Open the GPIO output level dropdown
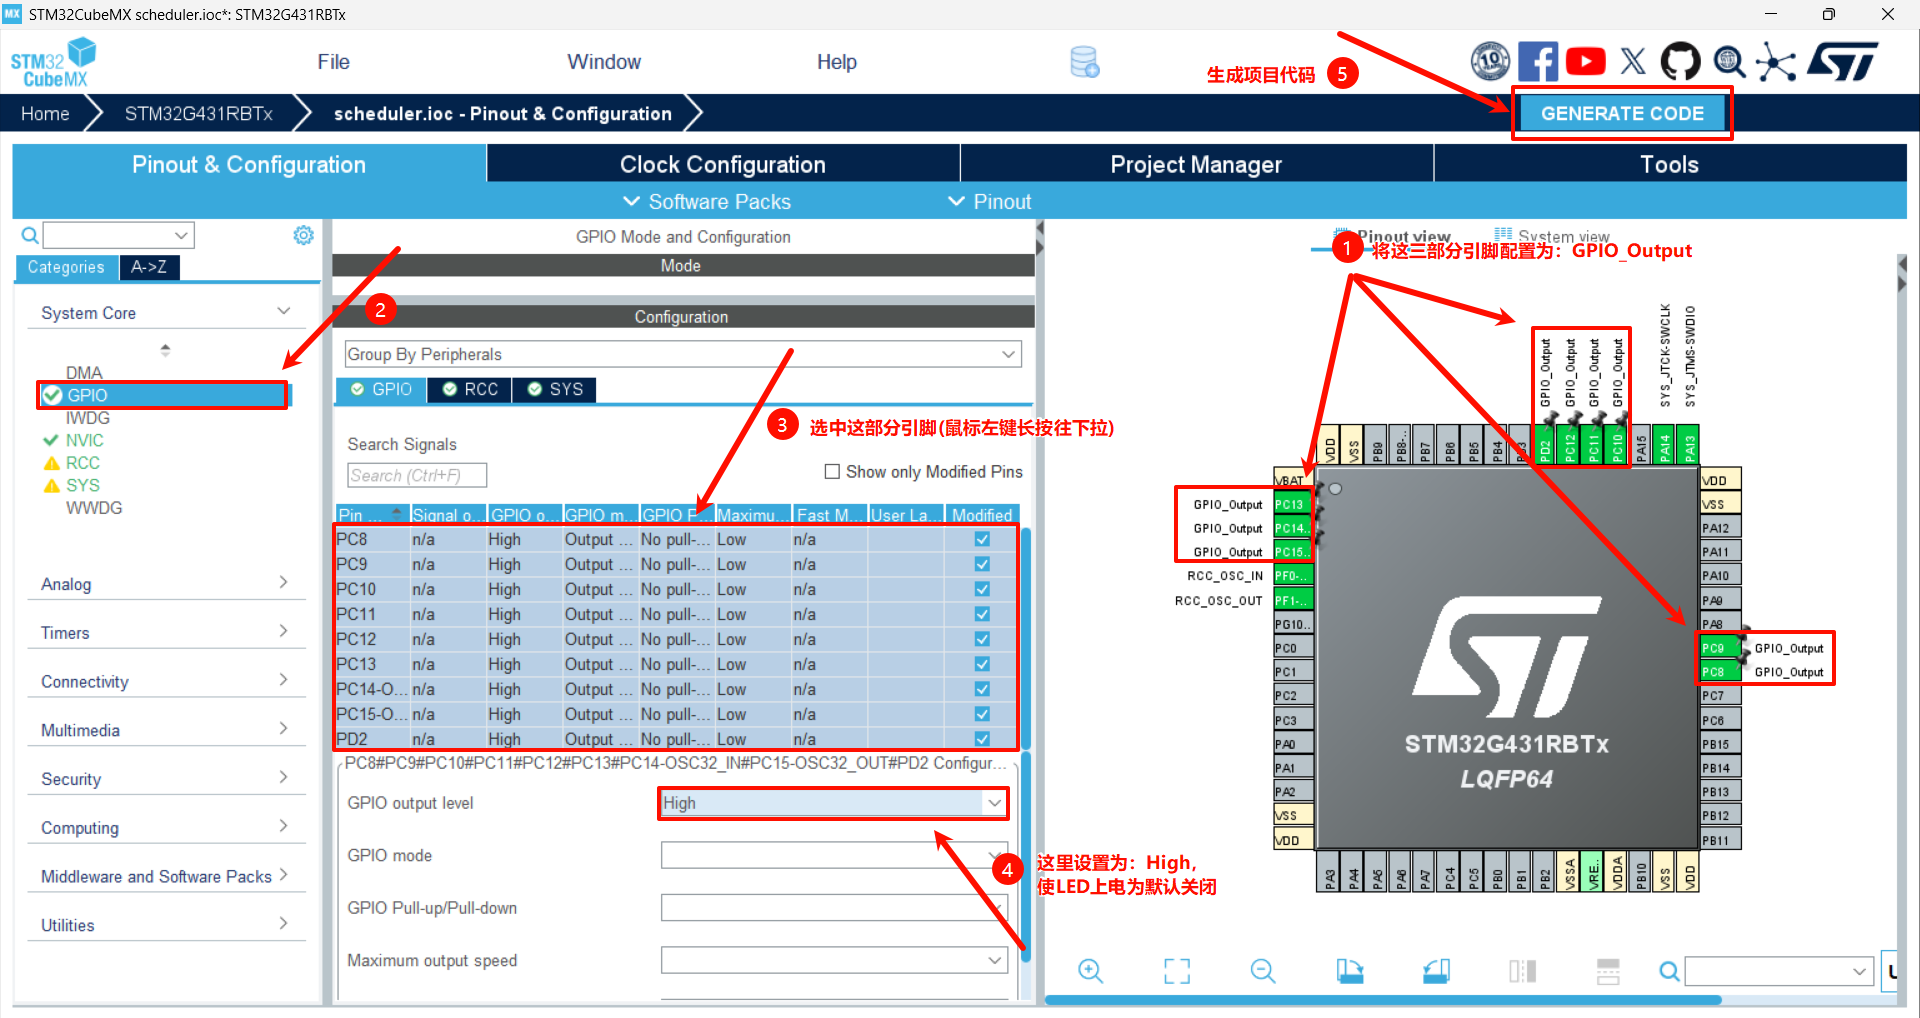 tap(833, 803)
